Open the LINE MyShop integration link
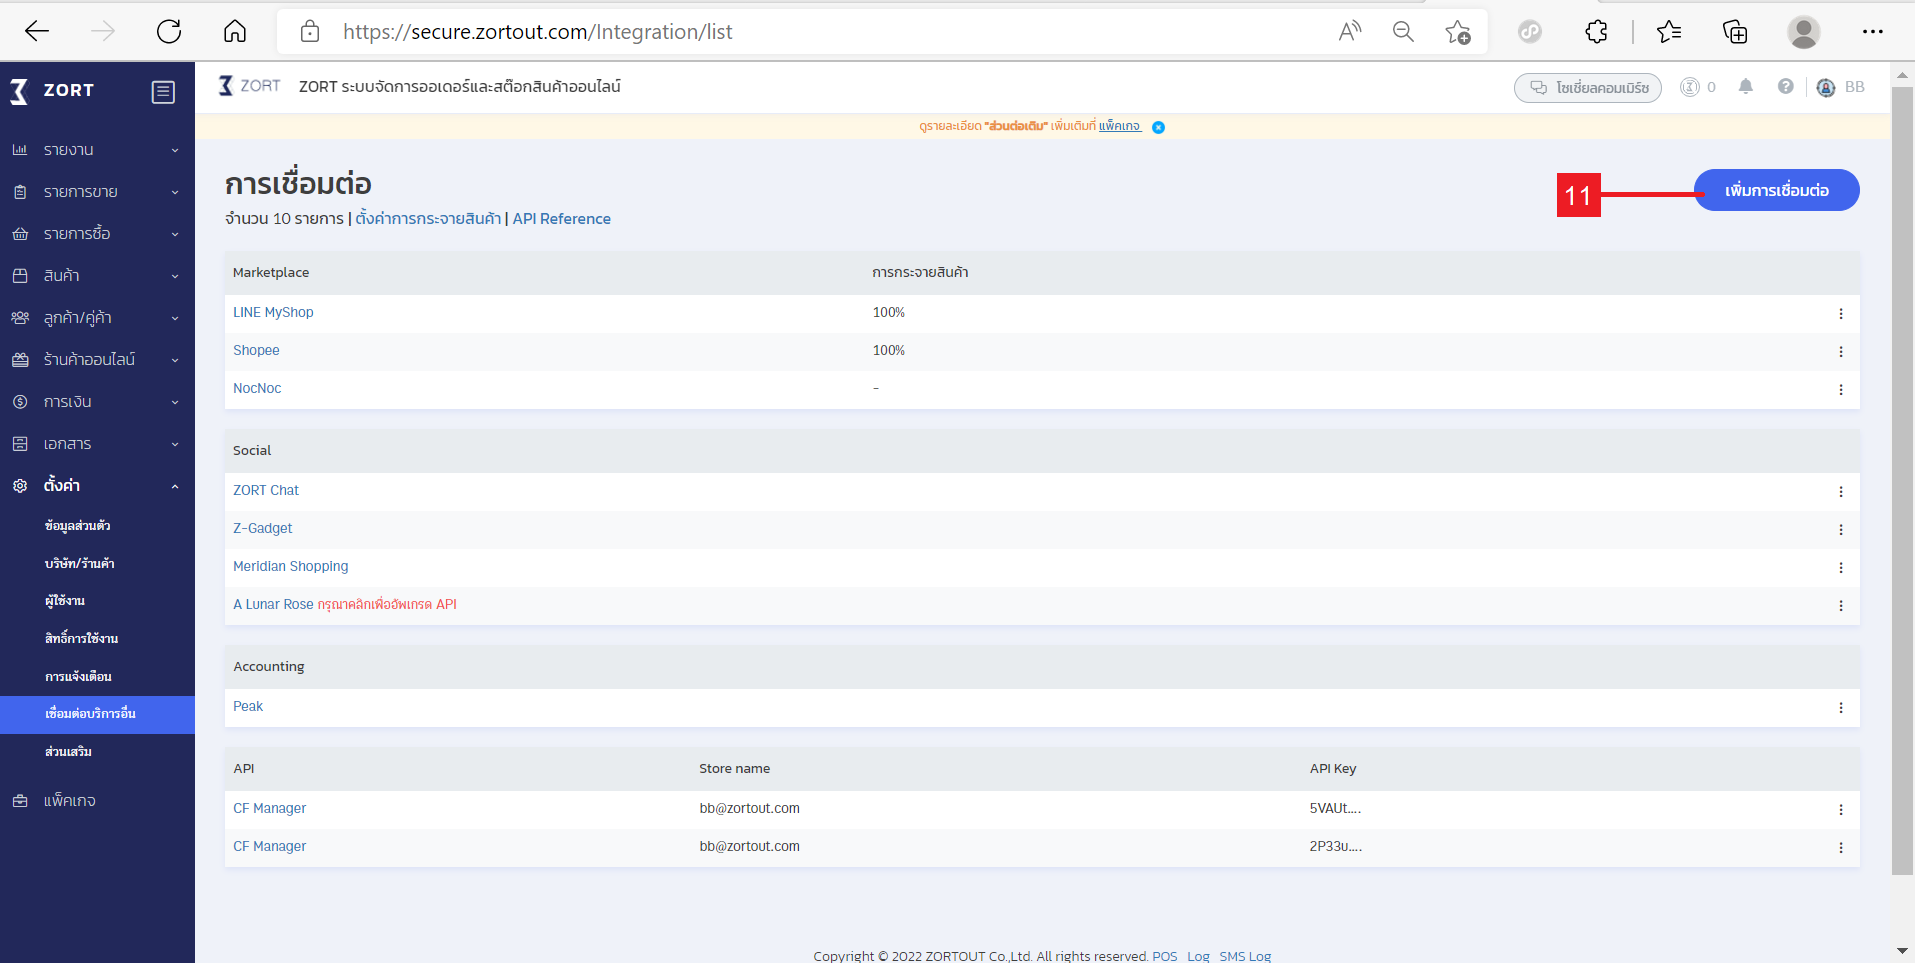This screenshot has width=1915, height=963. 273,312
